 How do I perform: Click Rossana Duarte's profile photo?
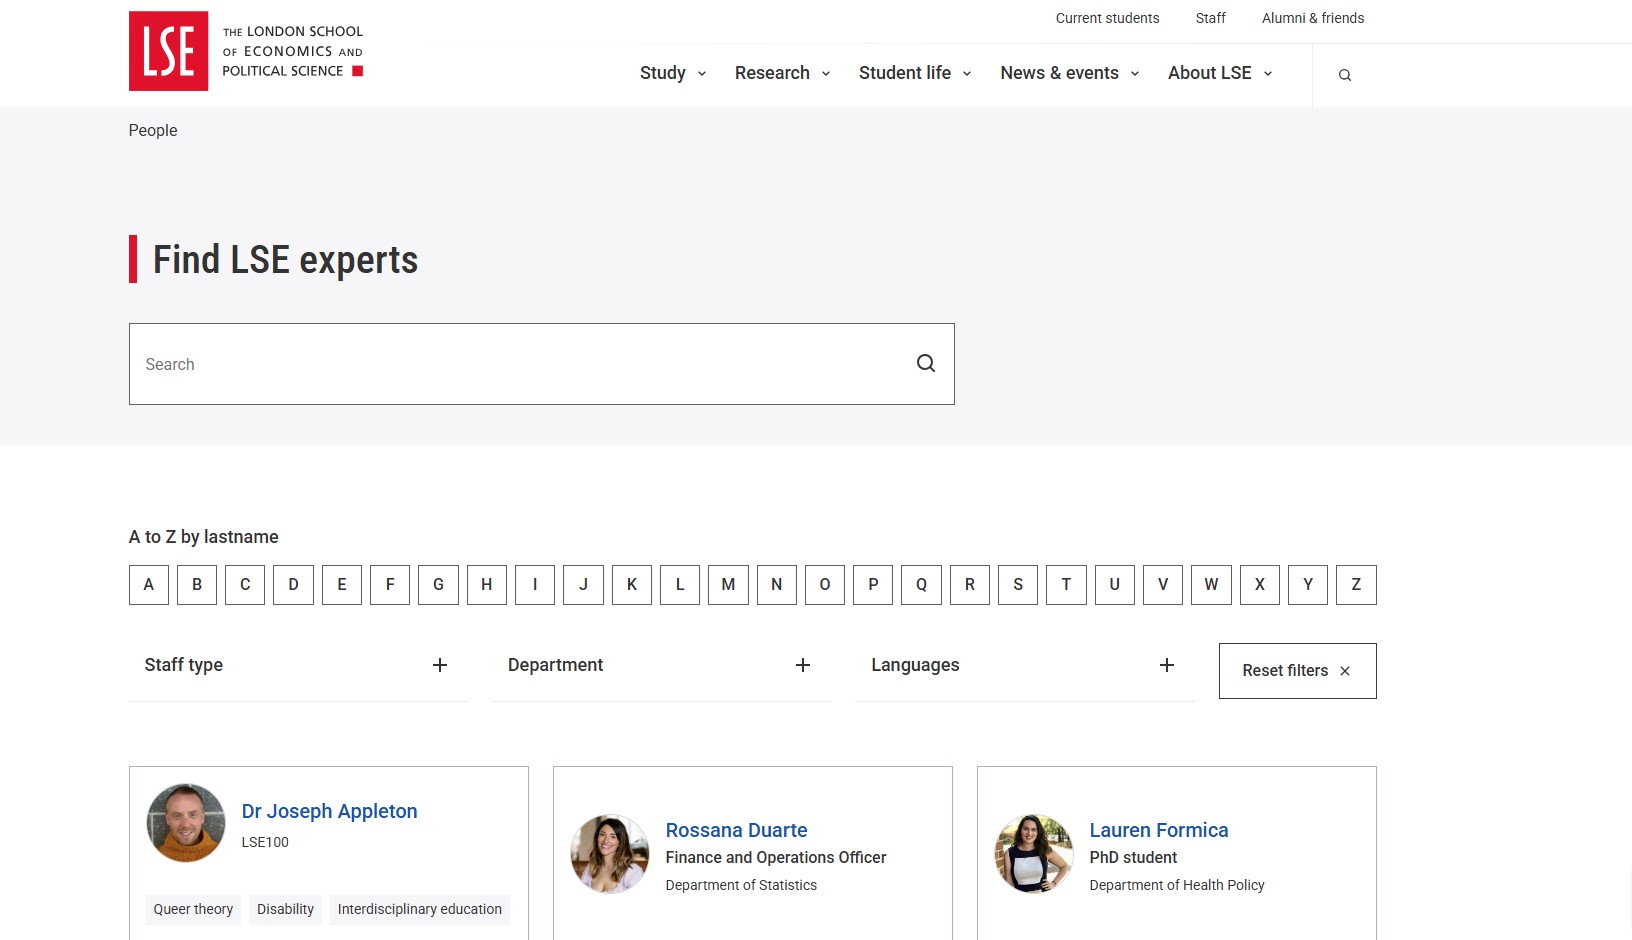click(x=610, y=854)
